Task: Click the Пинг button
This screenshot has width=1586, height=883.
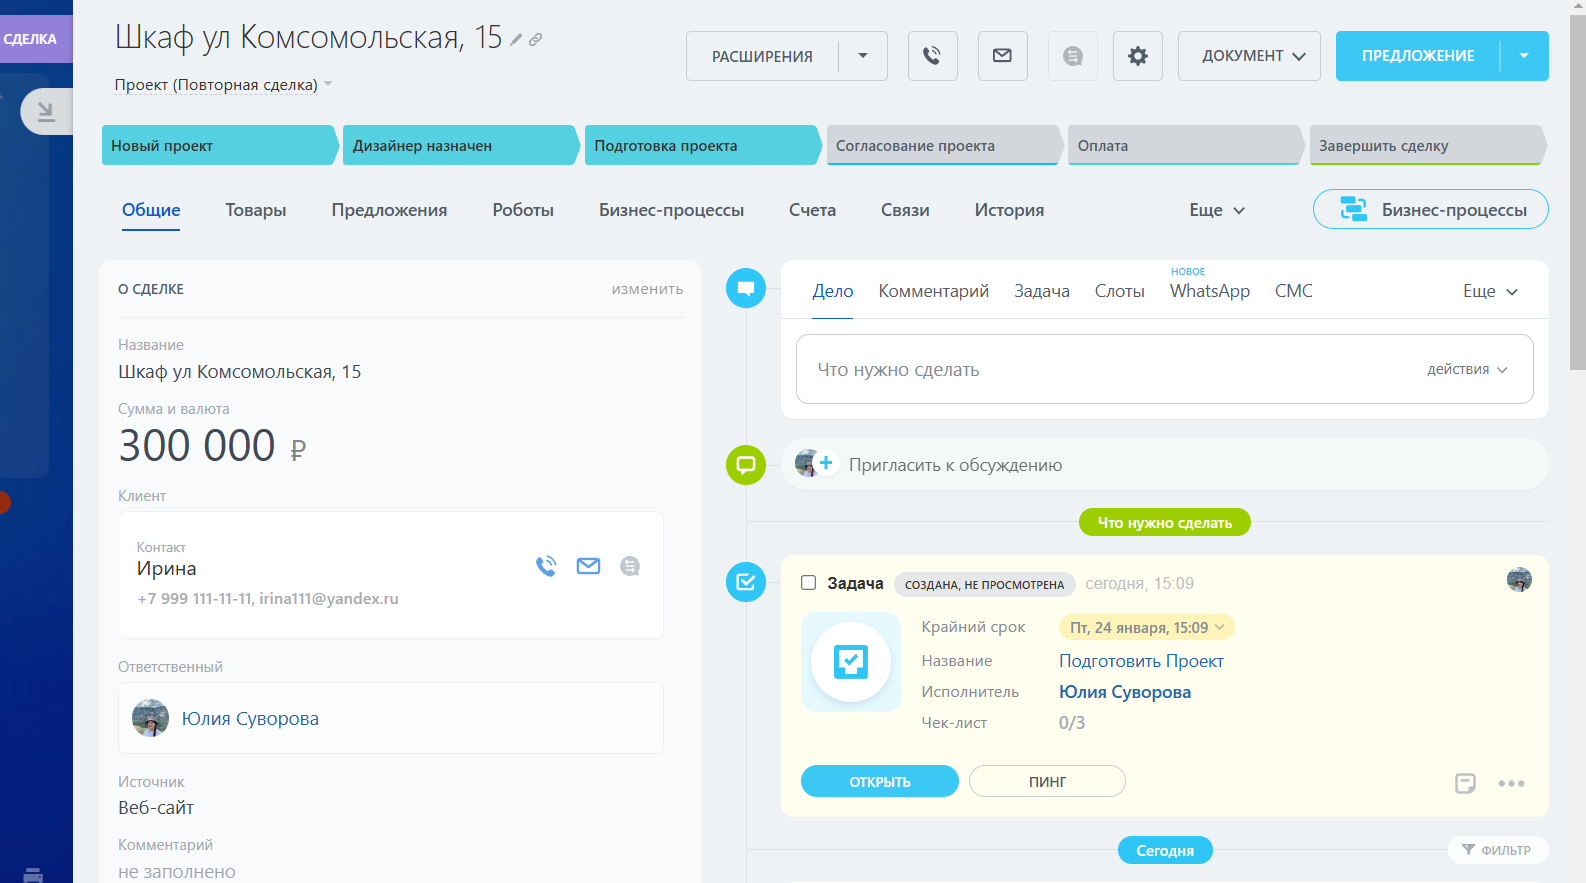Action: [1047, 781]
